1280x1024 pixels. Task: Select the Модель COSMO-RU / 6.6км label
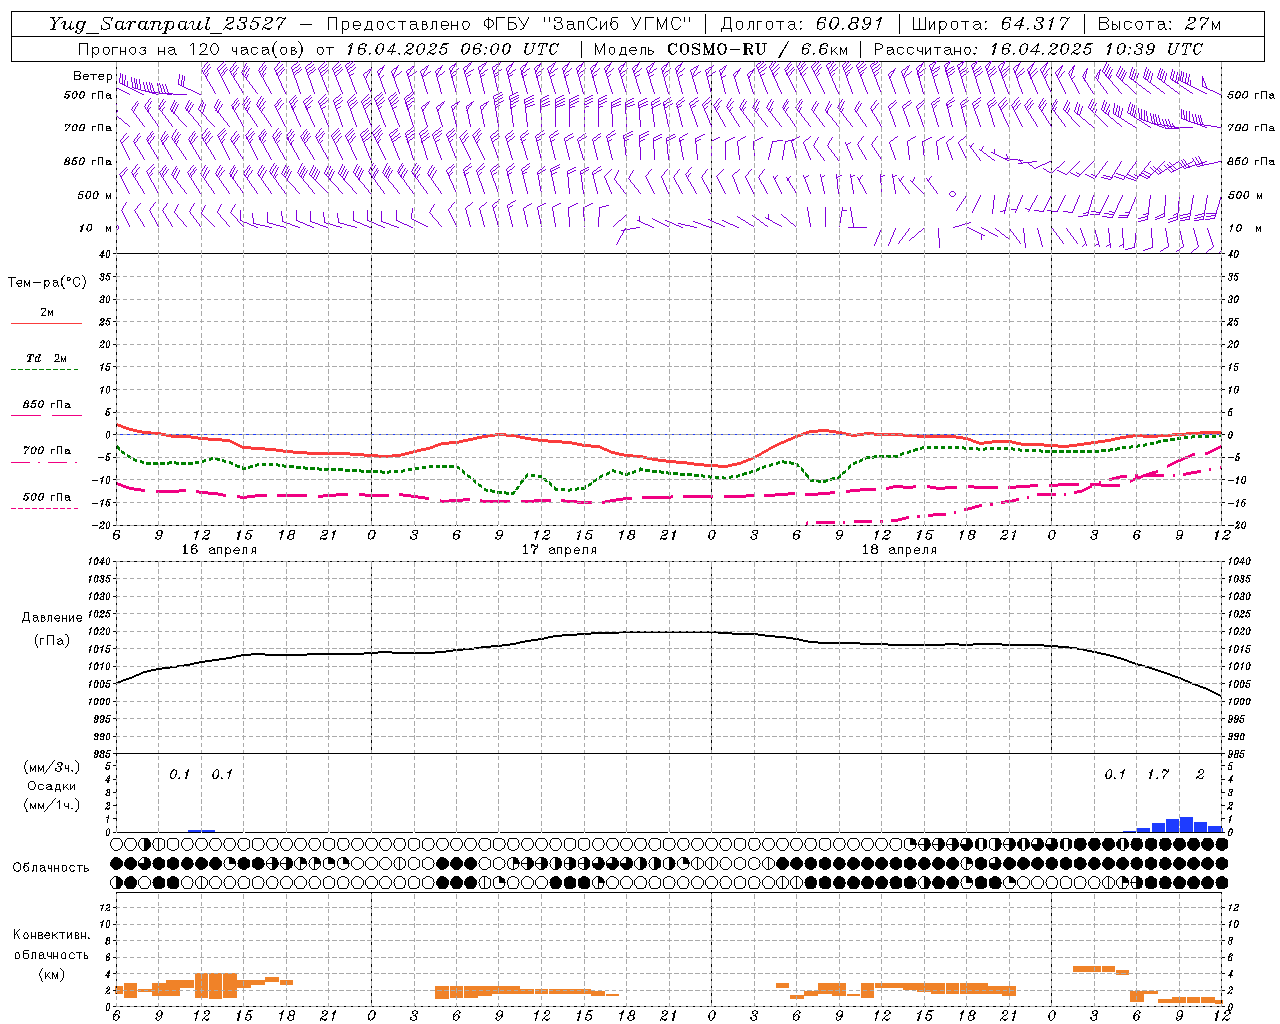click(x=720, y=49)
